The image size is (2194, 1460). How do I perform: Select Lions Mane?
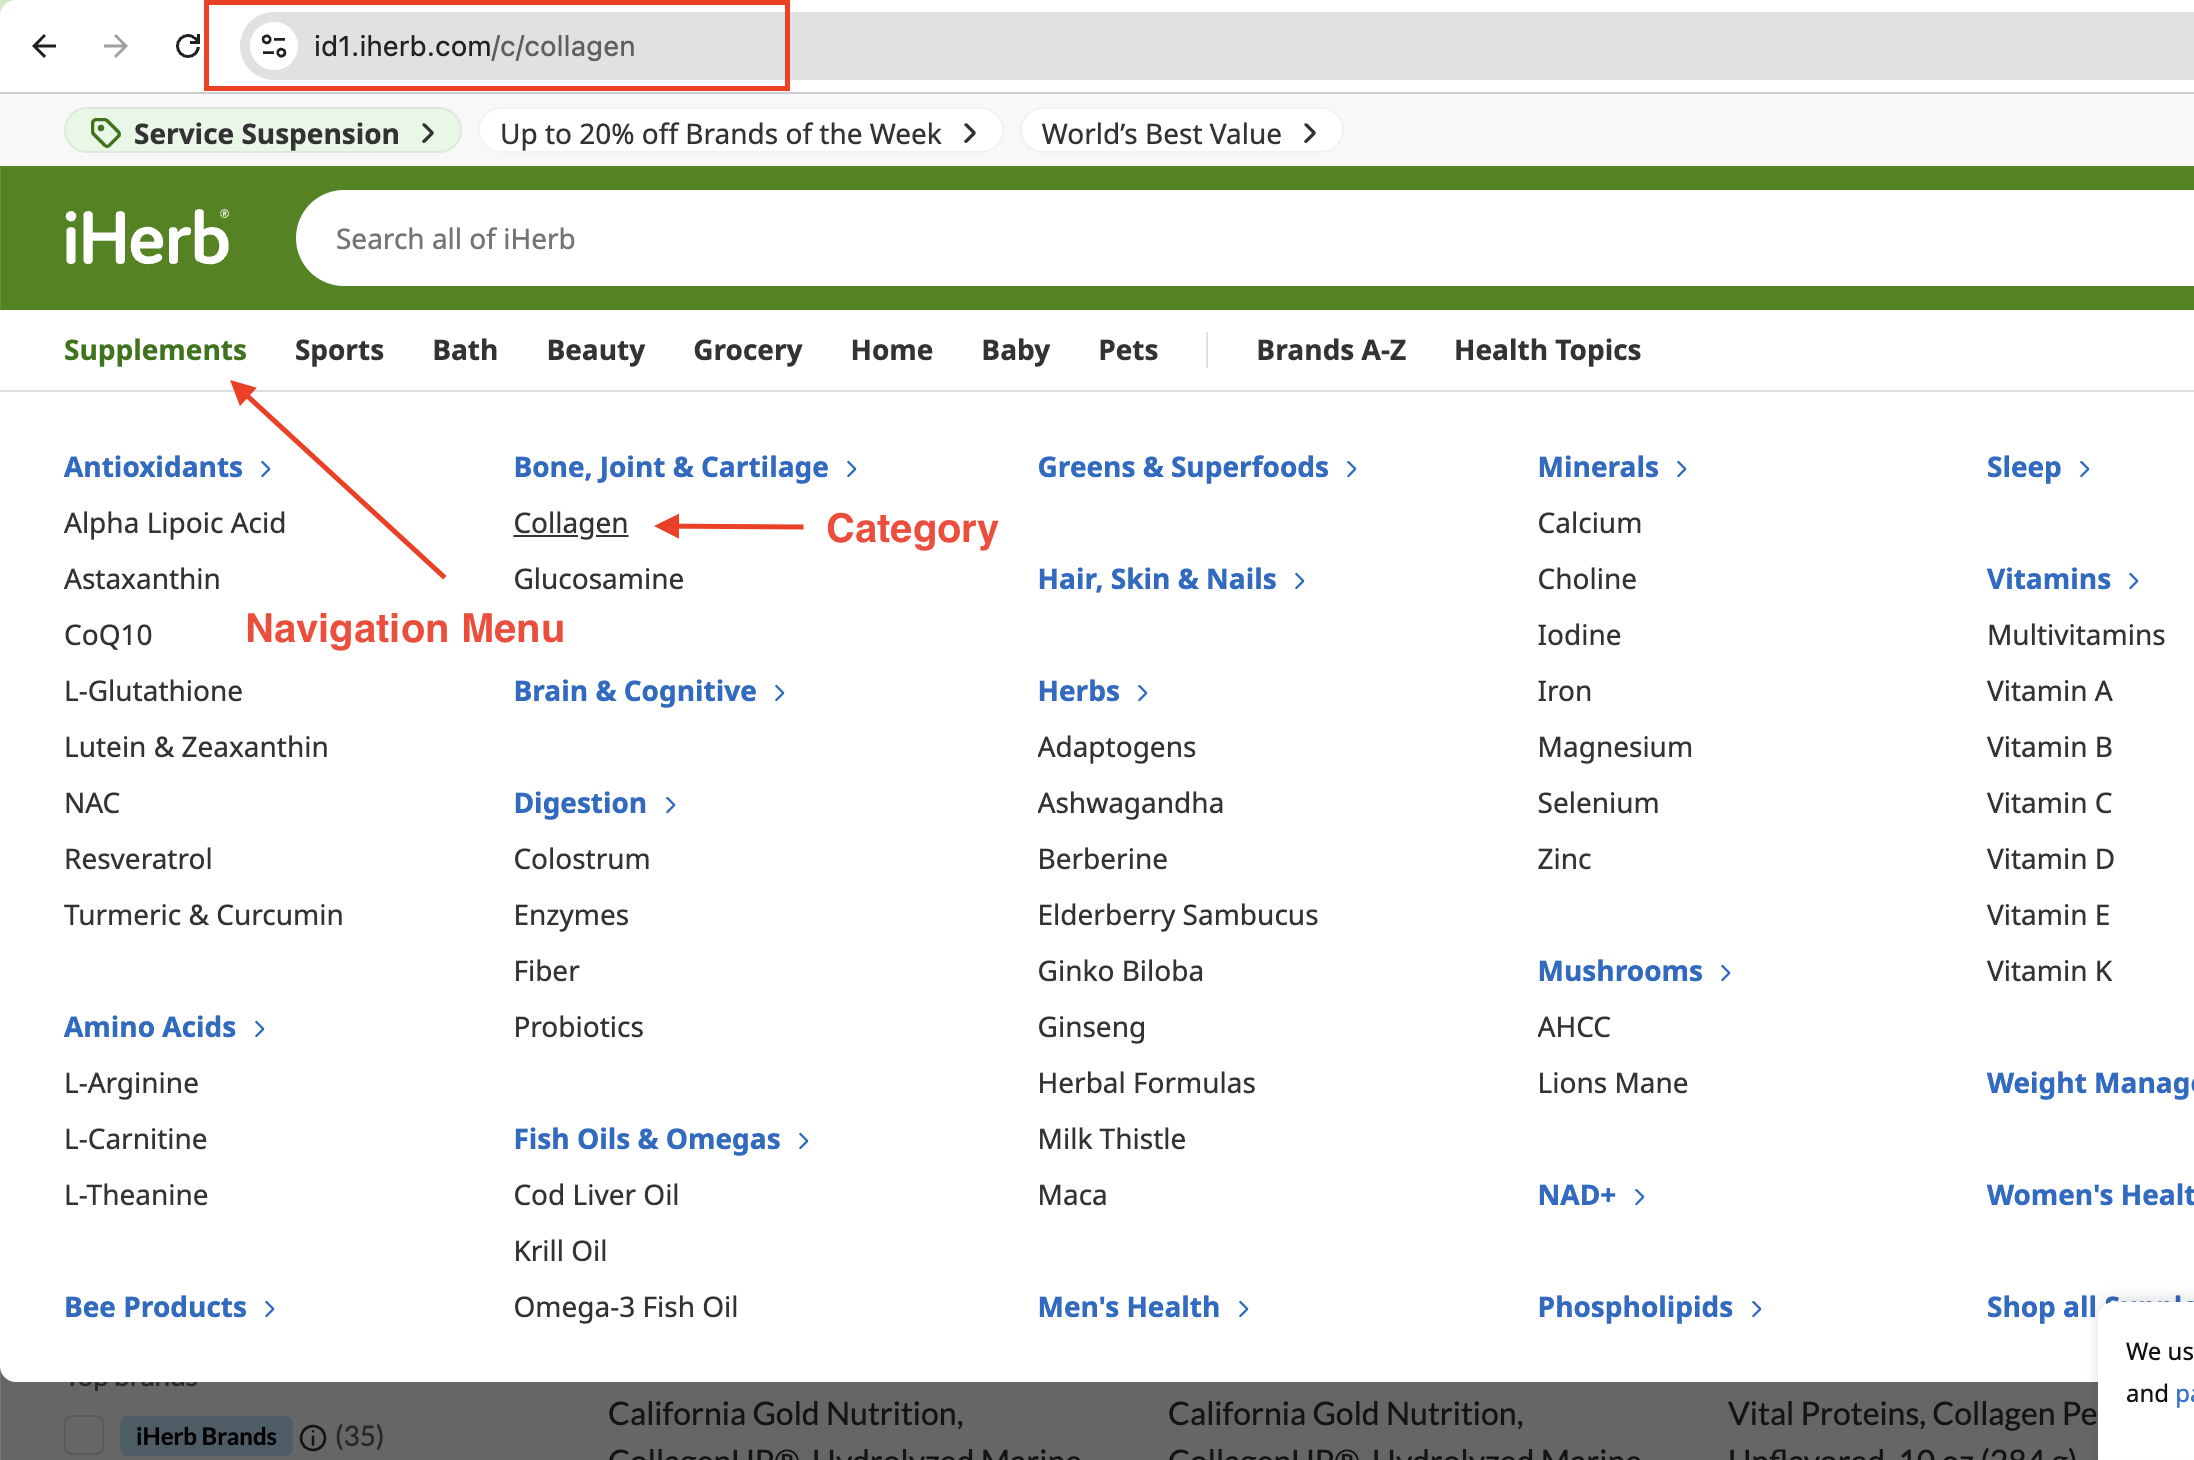[x=1613, y=1083]
